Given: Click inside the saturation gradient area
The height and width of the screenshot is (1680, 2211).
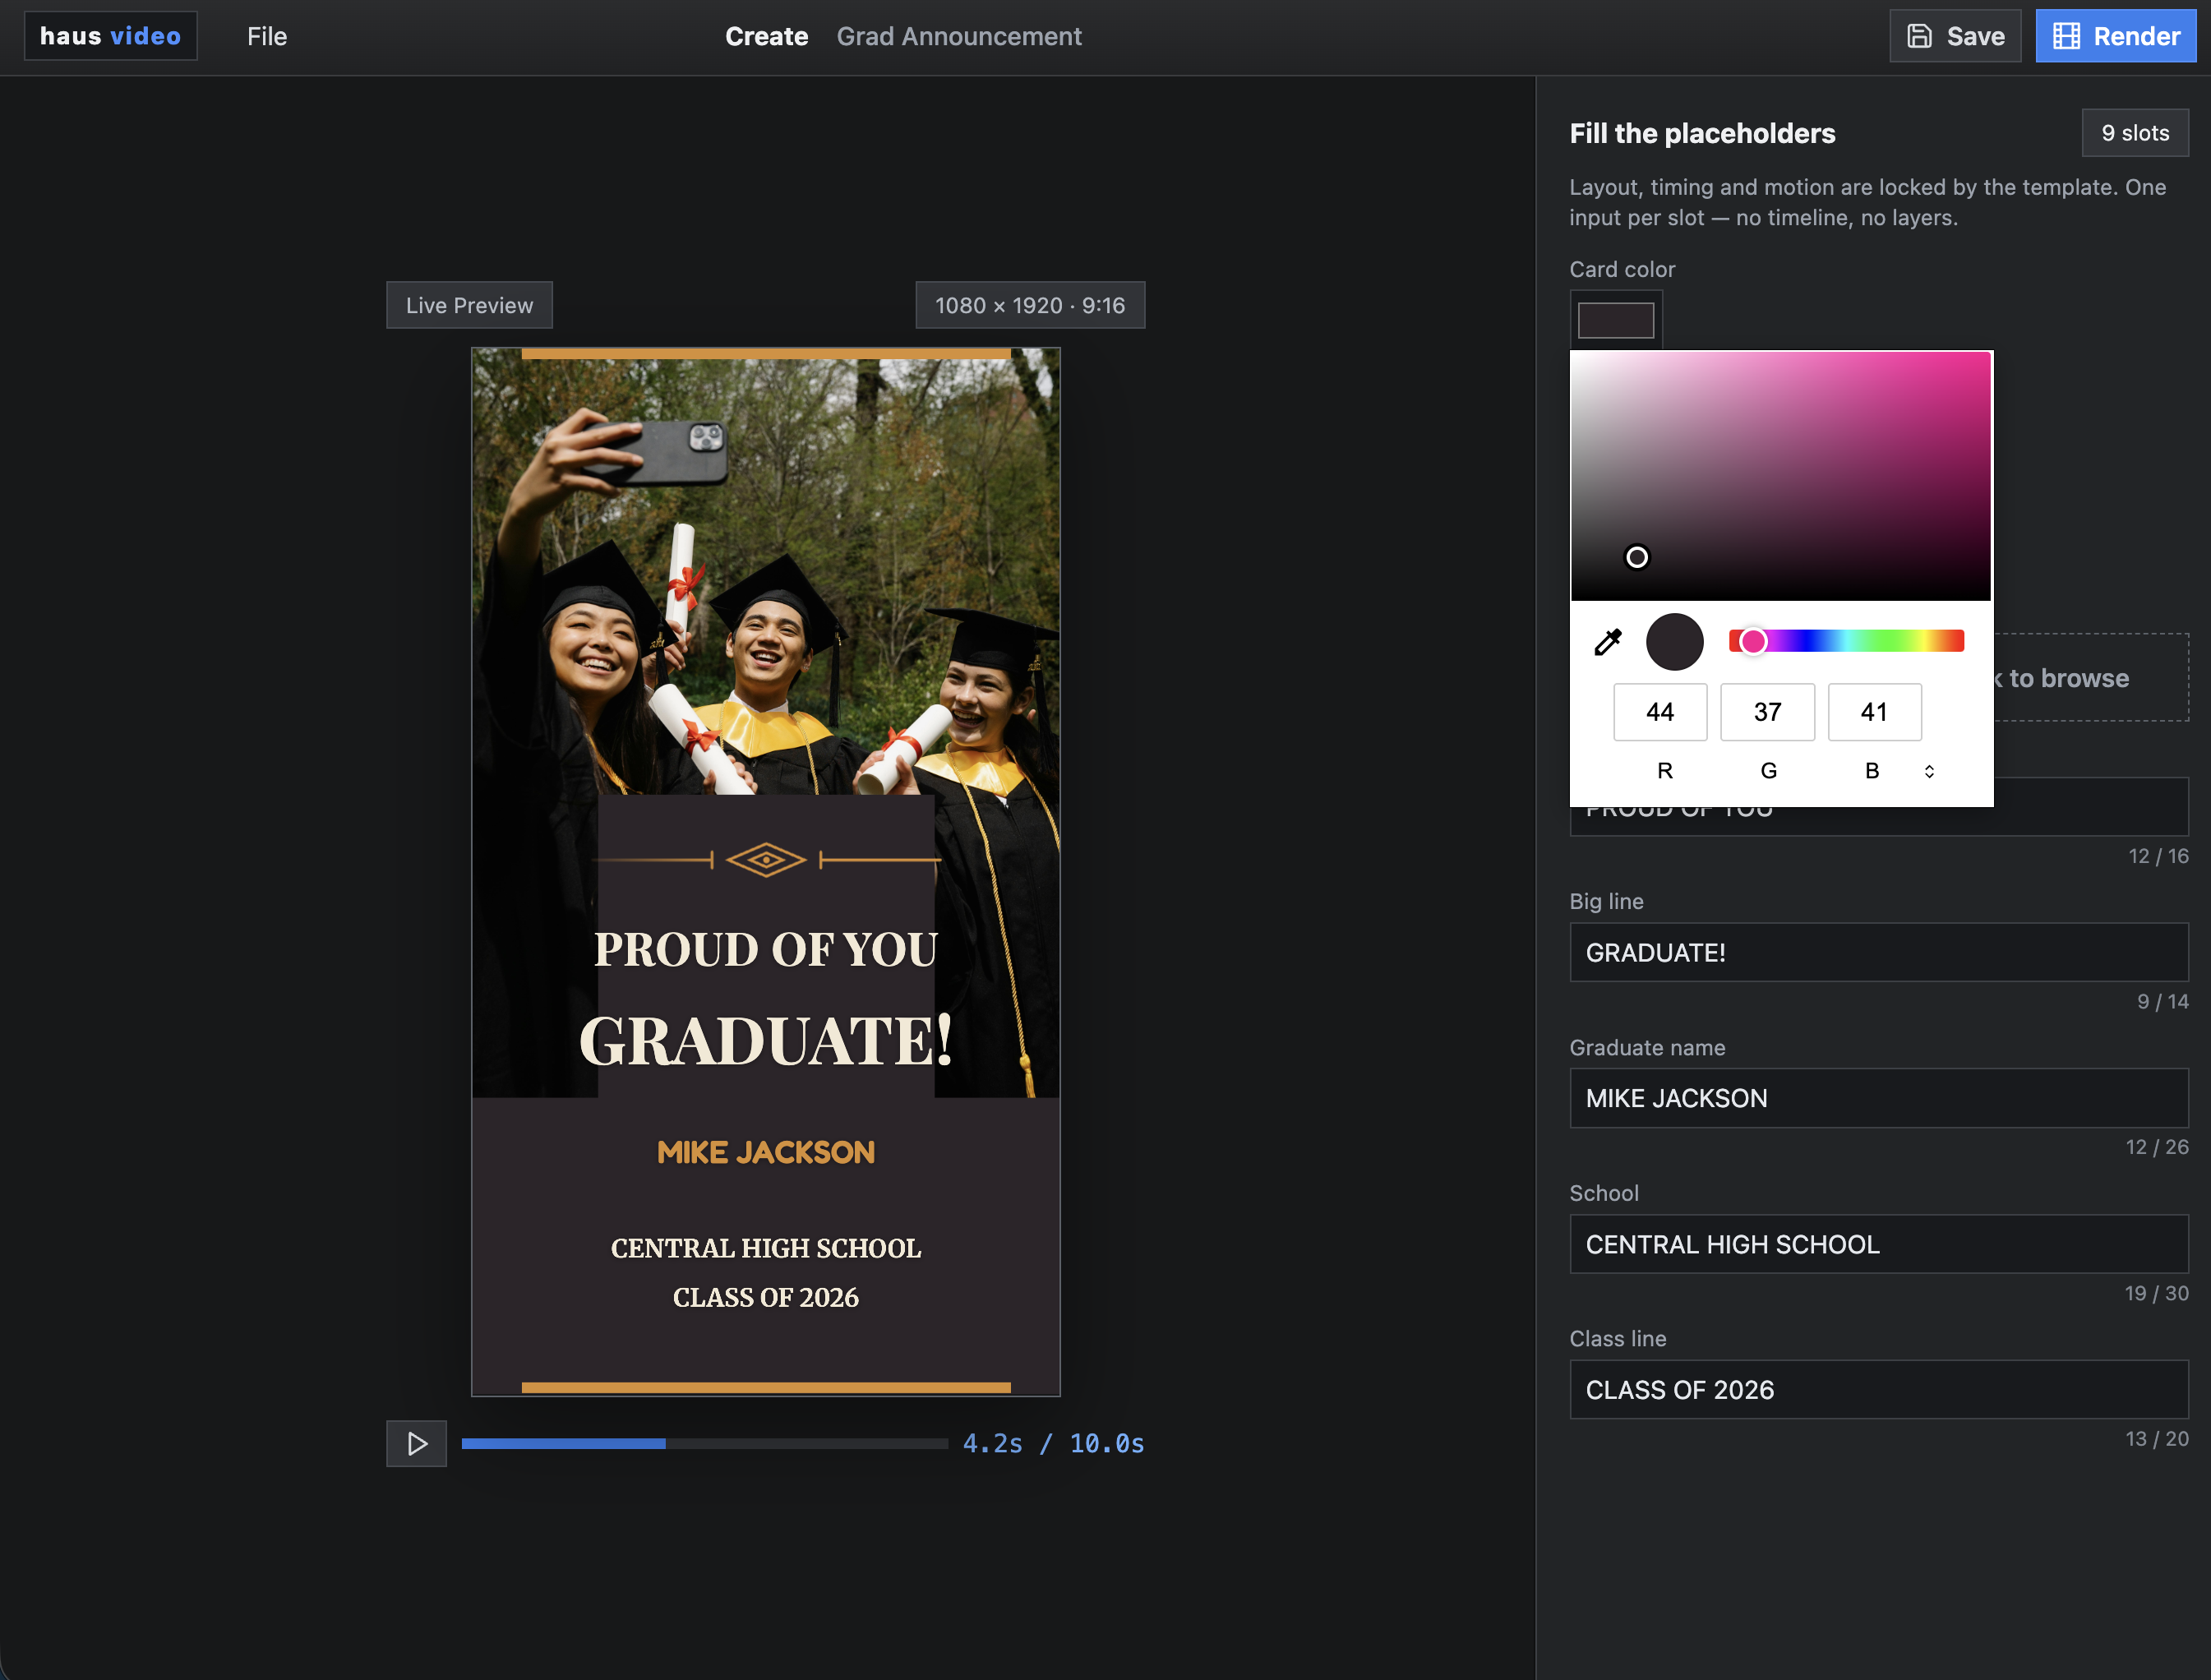Looking at the screenshot, I should [x=1780, y=476].
